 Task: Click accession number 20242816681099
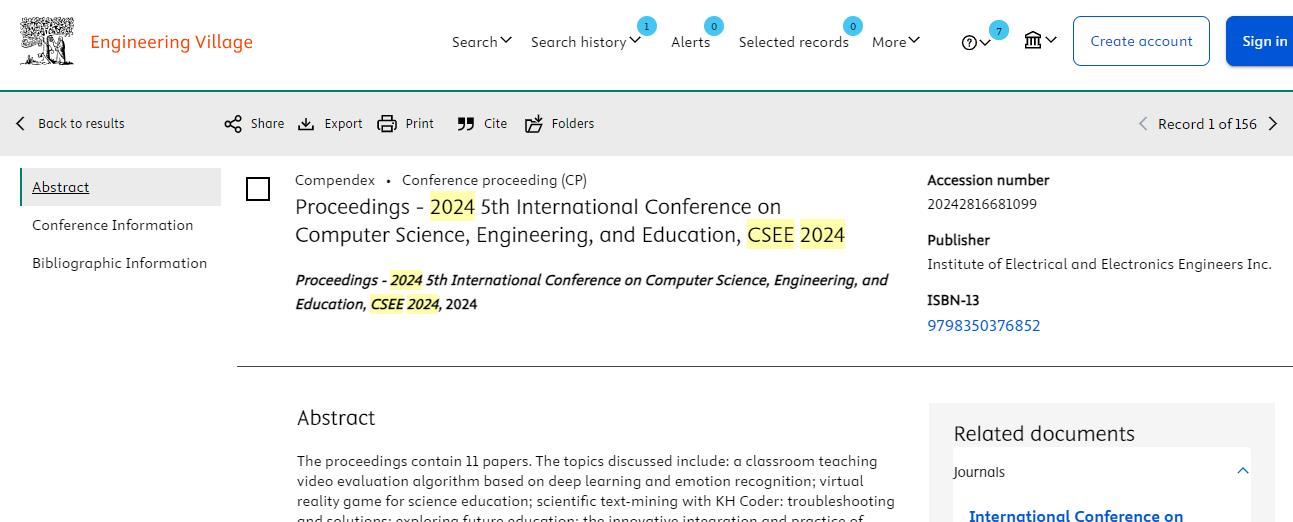tap(982, 204)
